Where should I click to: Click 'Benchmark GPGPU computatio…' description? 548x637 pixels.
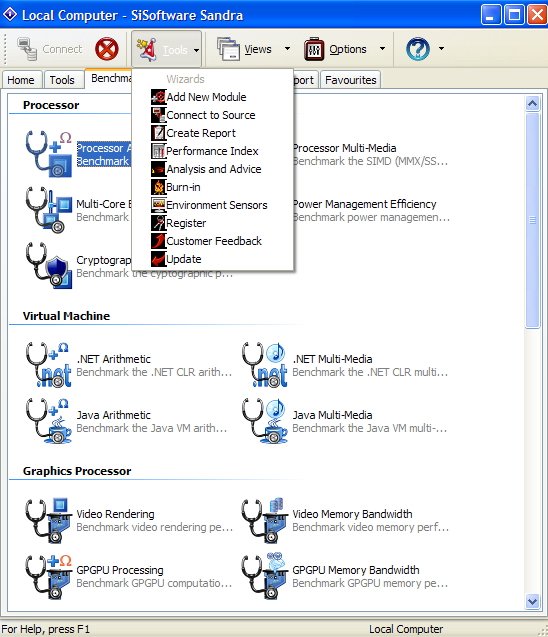click(154, 583)
